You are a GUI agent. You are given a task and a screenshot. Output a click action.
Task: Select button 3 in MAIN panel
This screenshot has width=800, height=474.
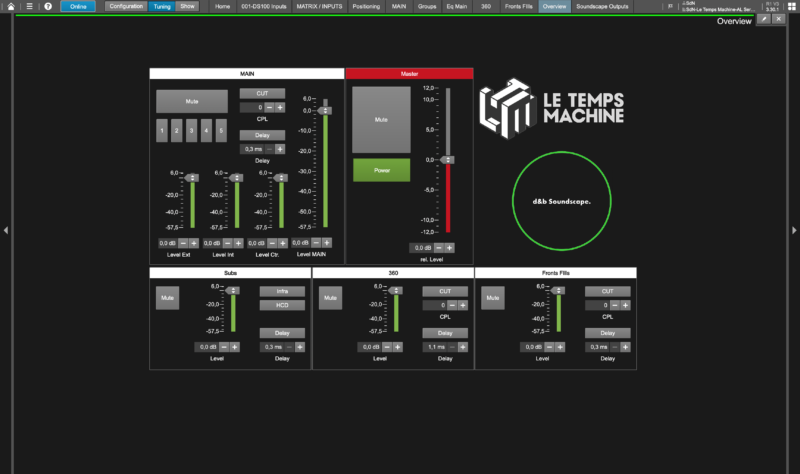click(192, 130)
